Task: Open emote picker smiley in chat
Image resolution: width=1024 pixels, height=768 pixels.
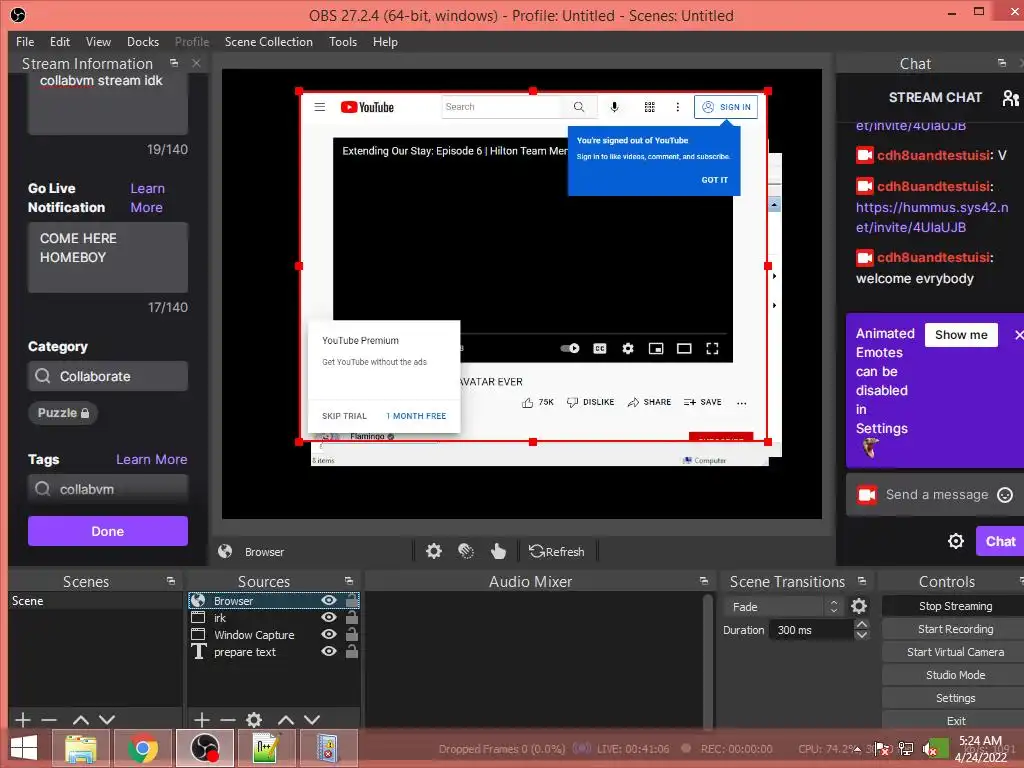Action: coord(1005,495)
